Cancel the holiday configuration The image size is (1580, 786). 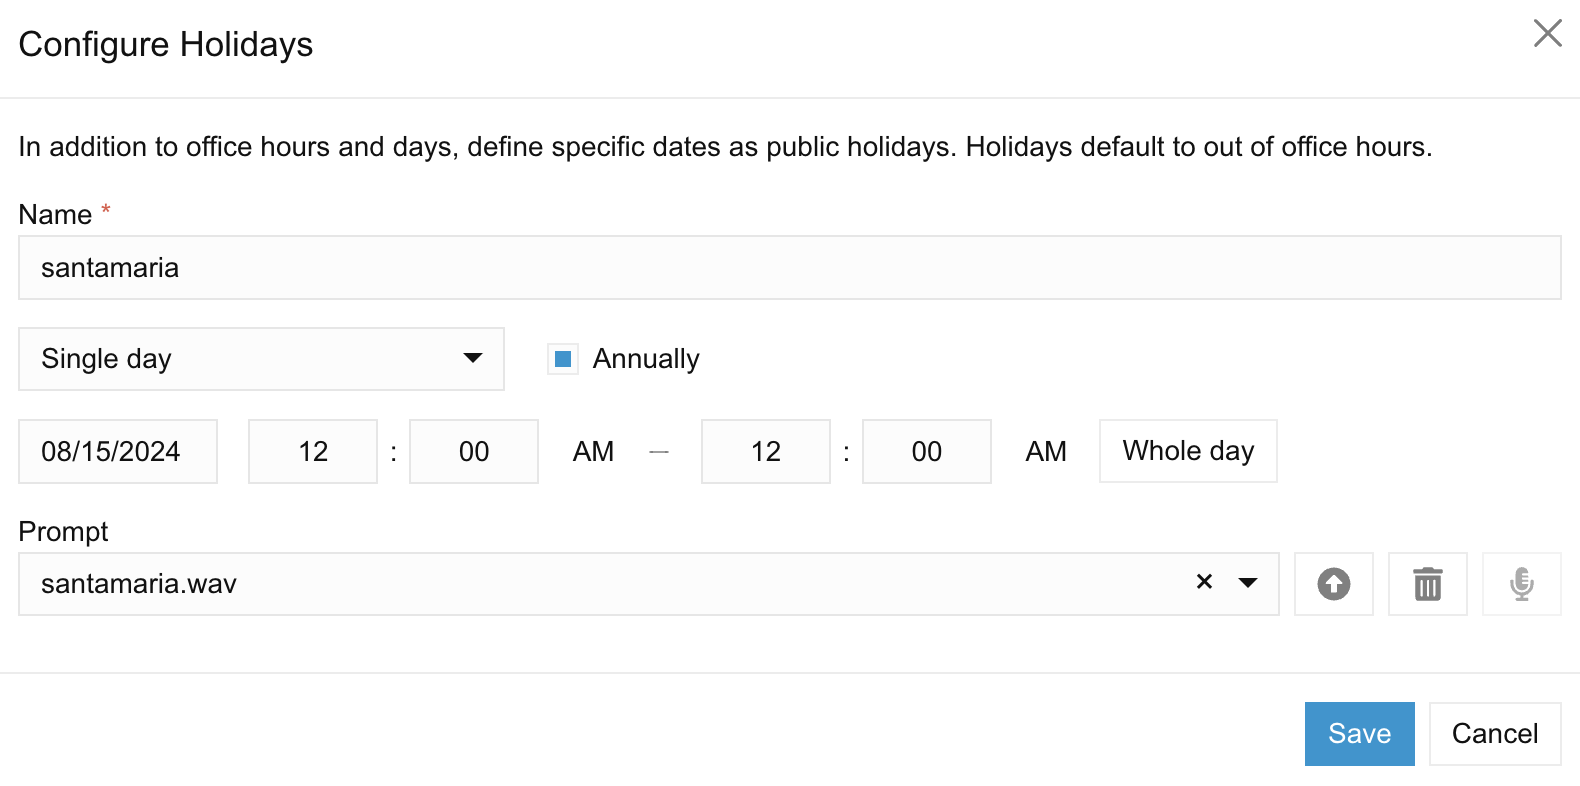(x=1495, y=734)
